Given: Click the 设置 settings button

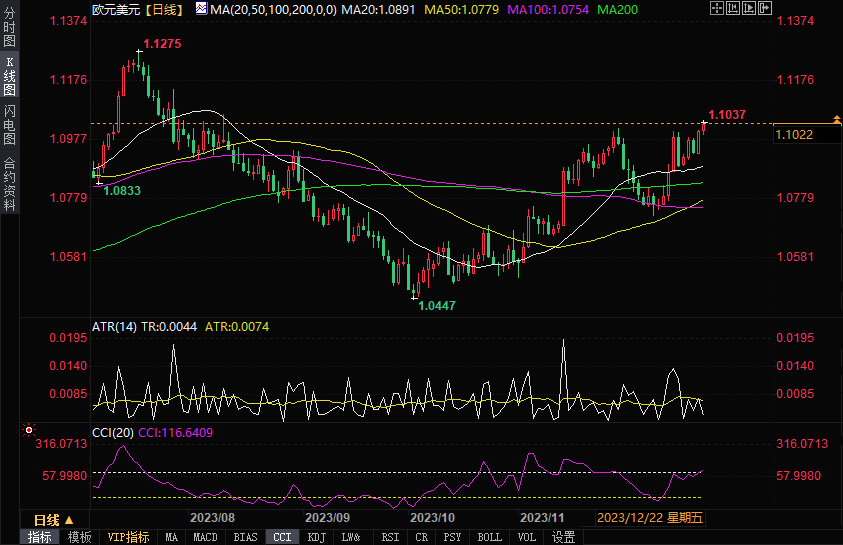Looking at the screenshot, I should 563,537.
